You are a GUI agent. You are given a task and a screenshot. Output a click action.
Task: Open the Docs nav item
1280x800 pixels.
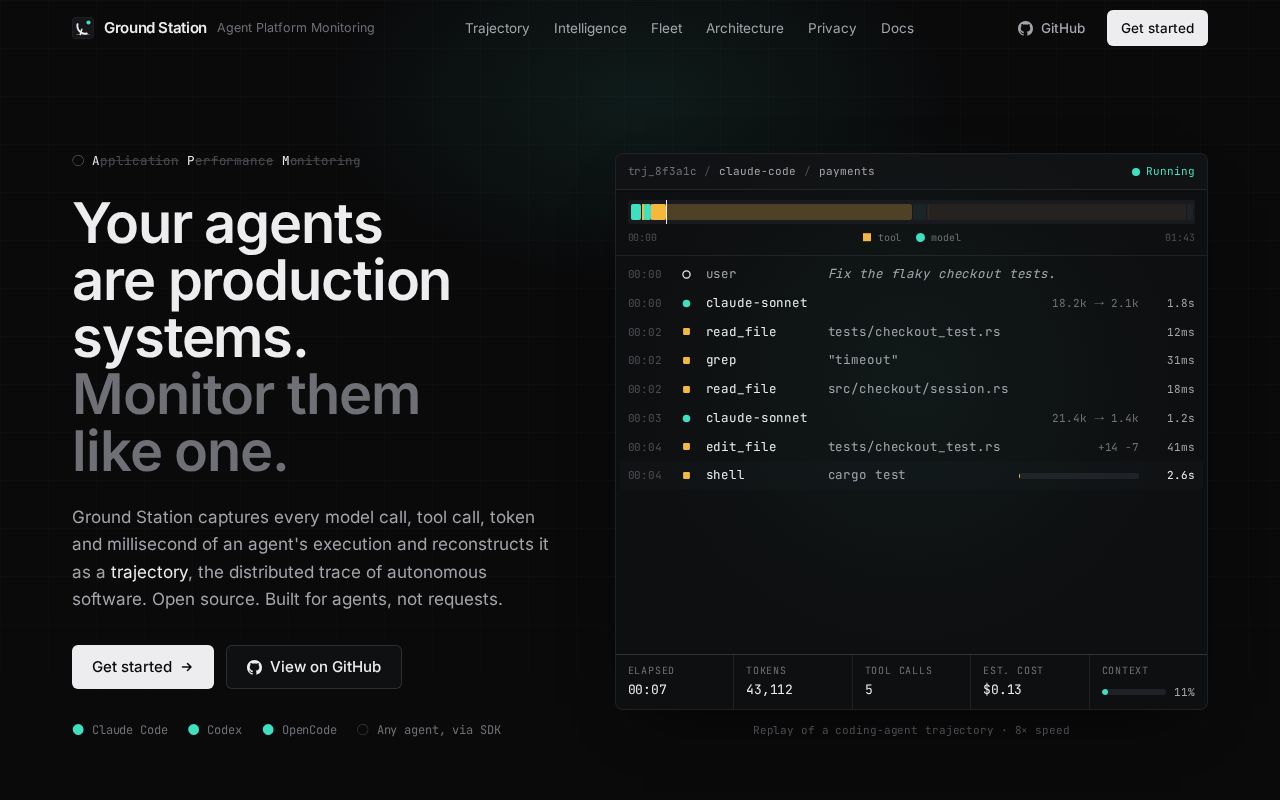pos(897,28)
